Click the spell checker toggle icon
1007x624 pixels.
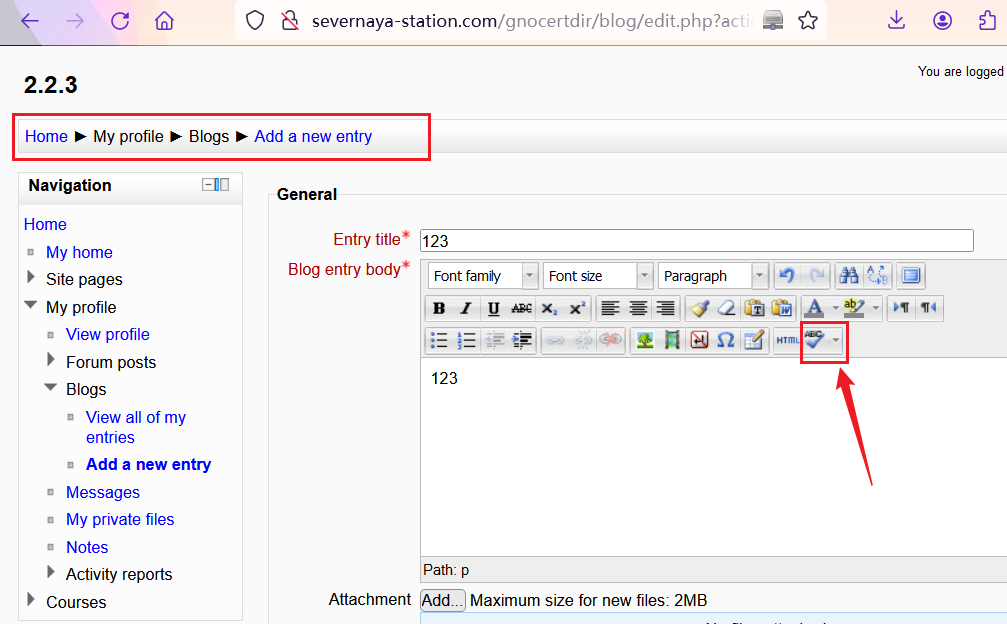(815, 340)
